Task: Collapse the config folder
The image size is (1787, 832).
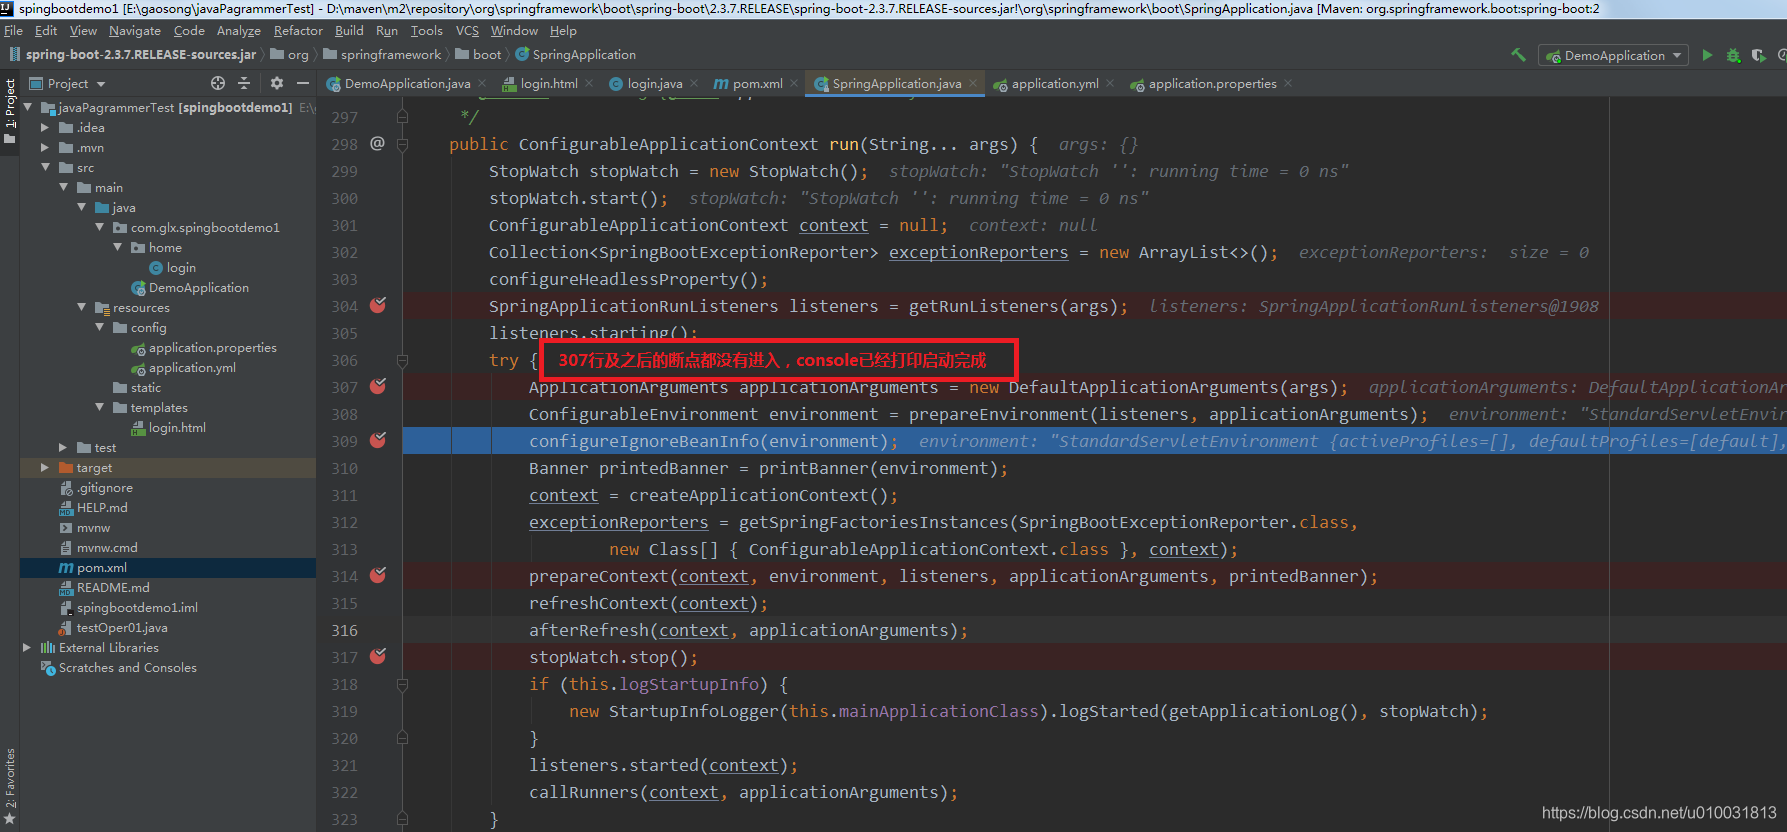Action: click(99, 327)
